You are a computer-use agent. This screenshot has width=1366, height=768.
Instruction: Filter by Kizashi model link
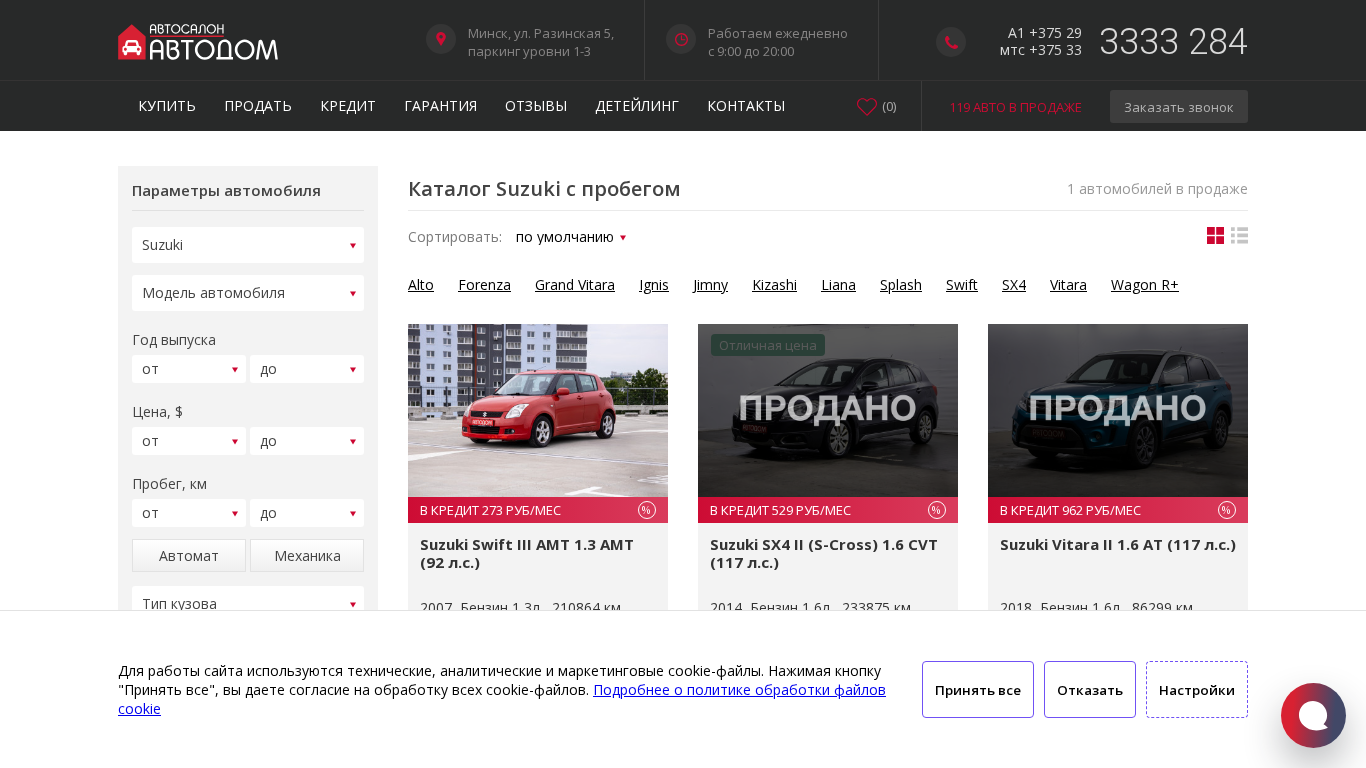coord(775,285)
